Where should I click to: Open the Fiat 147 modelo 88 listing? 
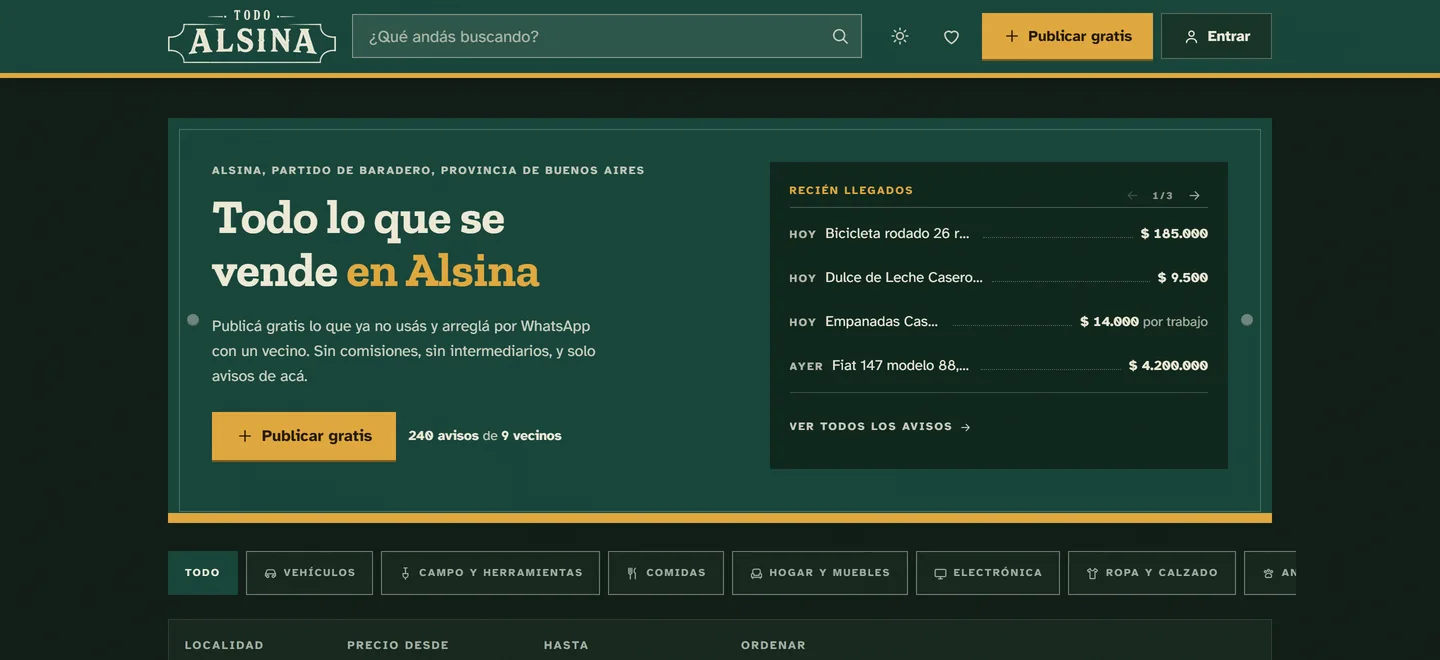[x=998, y=366]
